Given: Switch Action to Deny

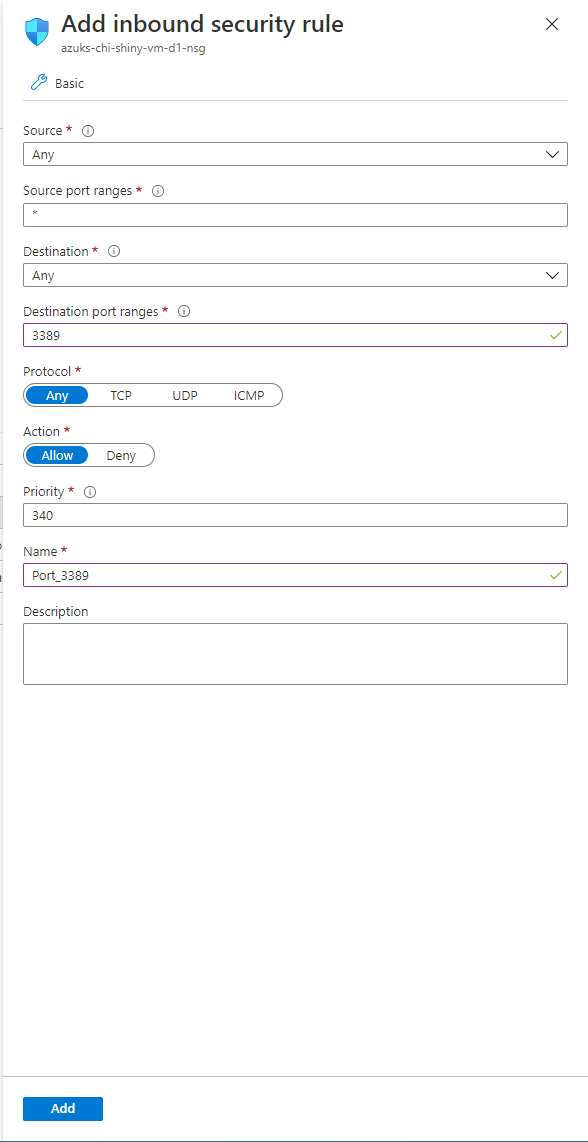Looking at the screenshot, I should [x=121, y=455].
